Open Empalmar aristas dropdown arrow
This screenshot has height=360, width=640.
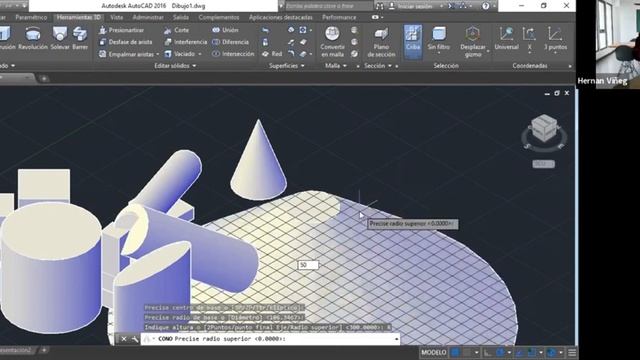[158, 54]
